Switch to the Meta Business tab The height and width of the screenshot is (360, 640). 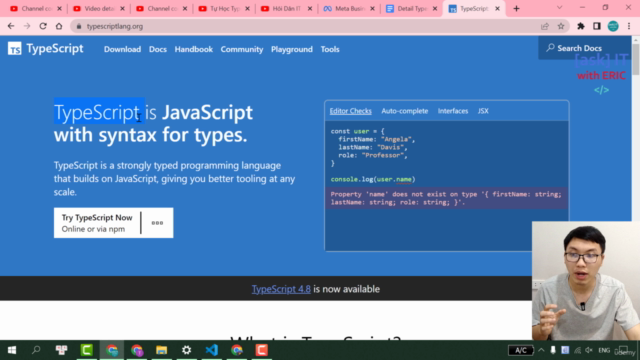click(349, 9)
